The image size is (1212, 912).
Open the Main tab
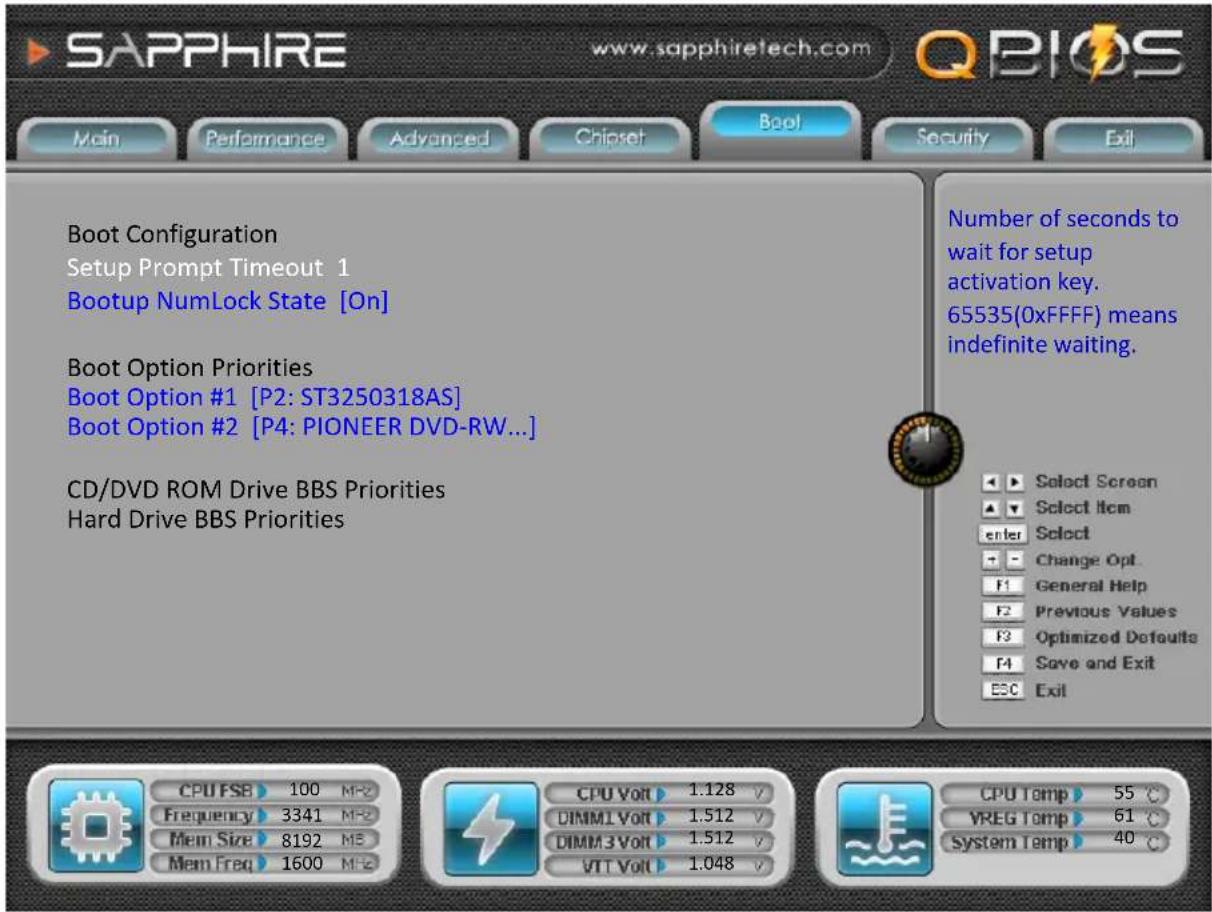[x=97, y=138]
